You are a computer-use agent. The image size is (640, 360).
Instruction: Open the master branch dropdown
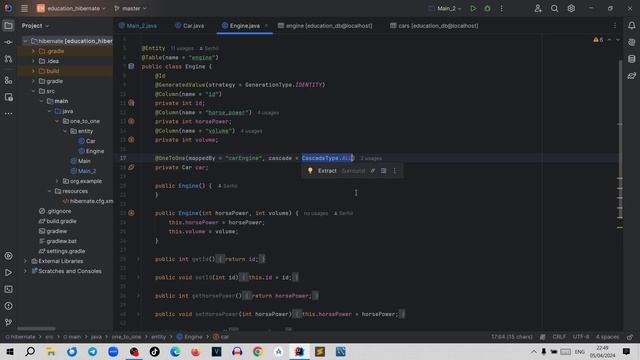pos(130,8)
